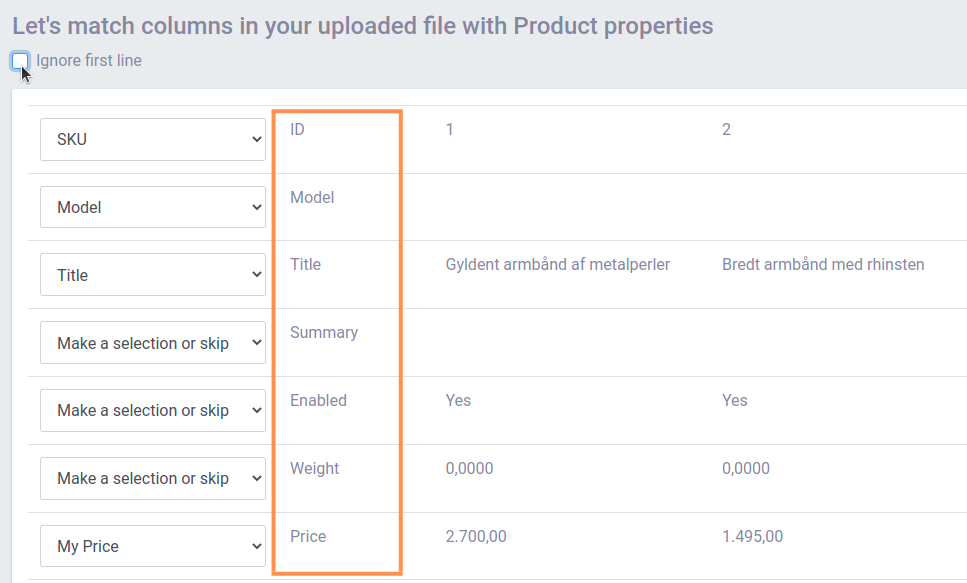Open the dropdown beside the Summary row
This screenshot has height=583, width=967.
pos(153,343)
